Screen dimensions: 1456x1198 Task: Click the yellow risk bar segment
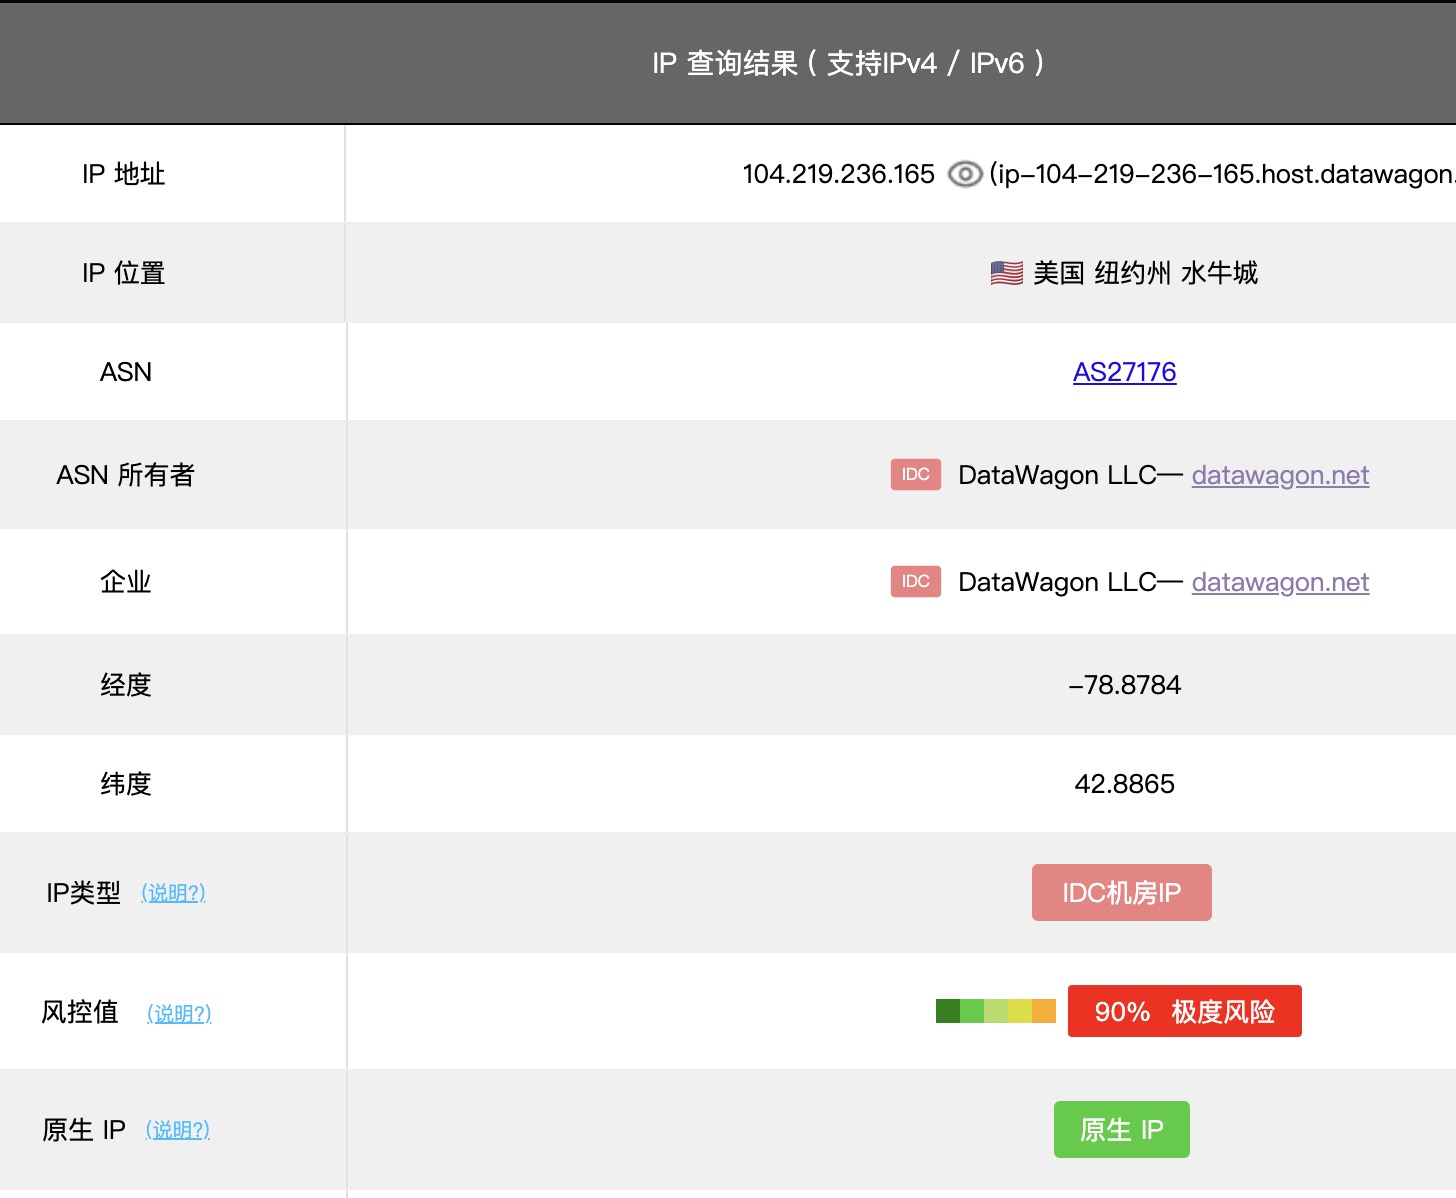pos(1020,1011)
